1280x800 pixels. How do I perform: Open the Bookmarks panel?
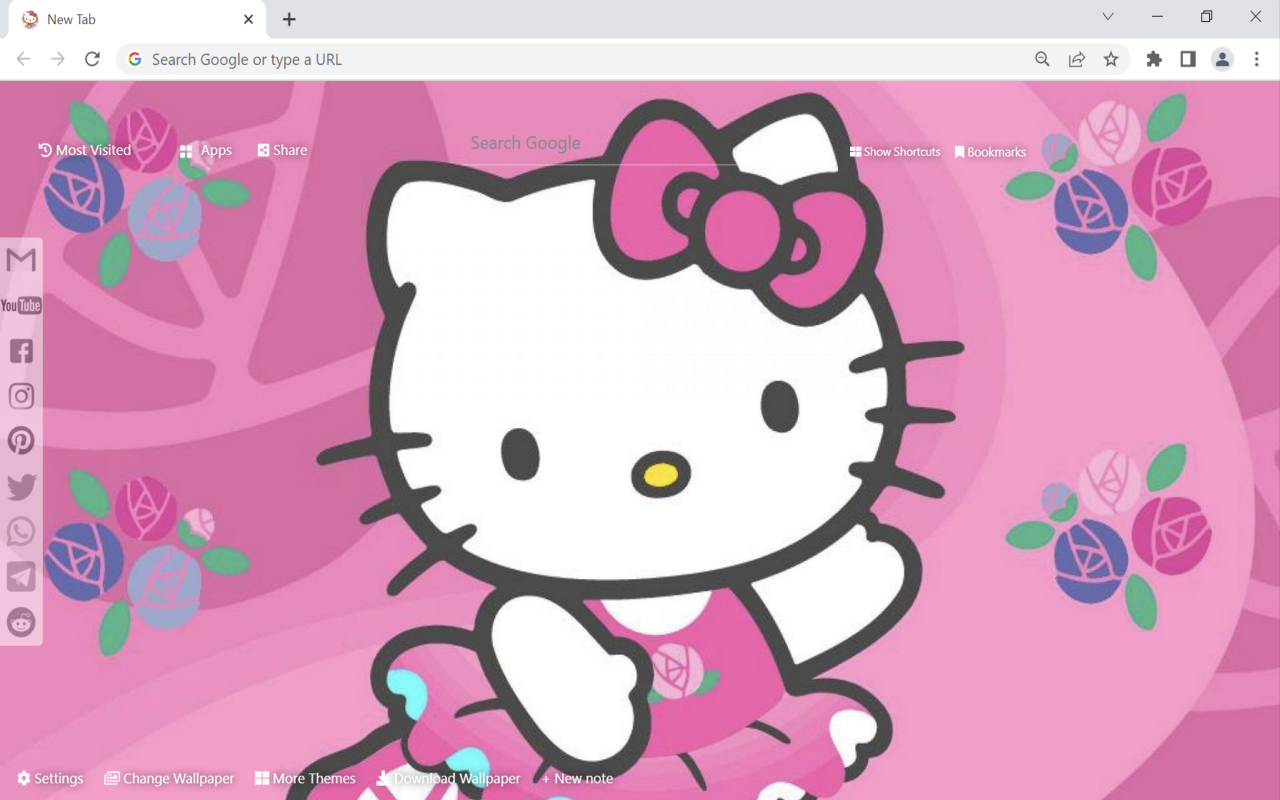tap(990, 152)
